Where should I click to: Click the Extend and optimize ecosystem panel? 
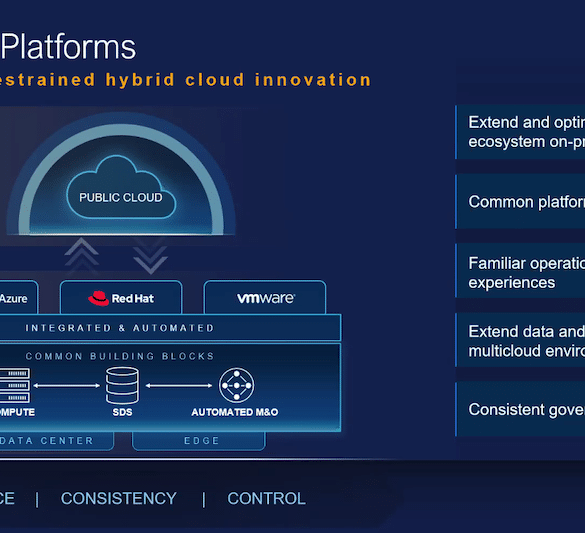point(520,132)
